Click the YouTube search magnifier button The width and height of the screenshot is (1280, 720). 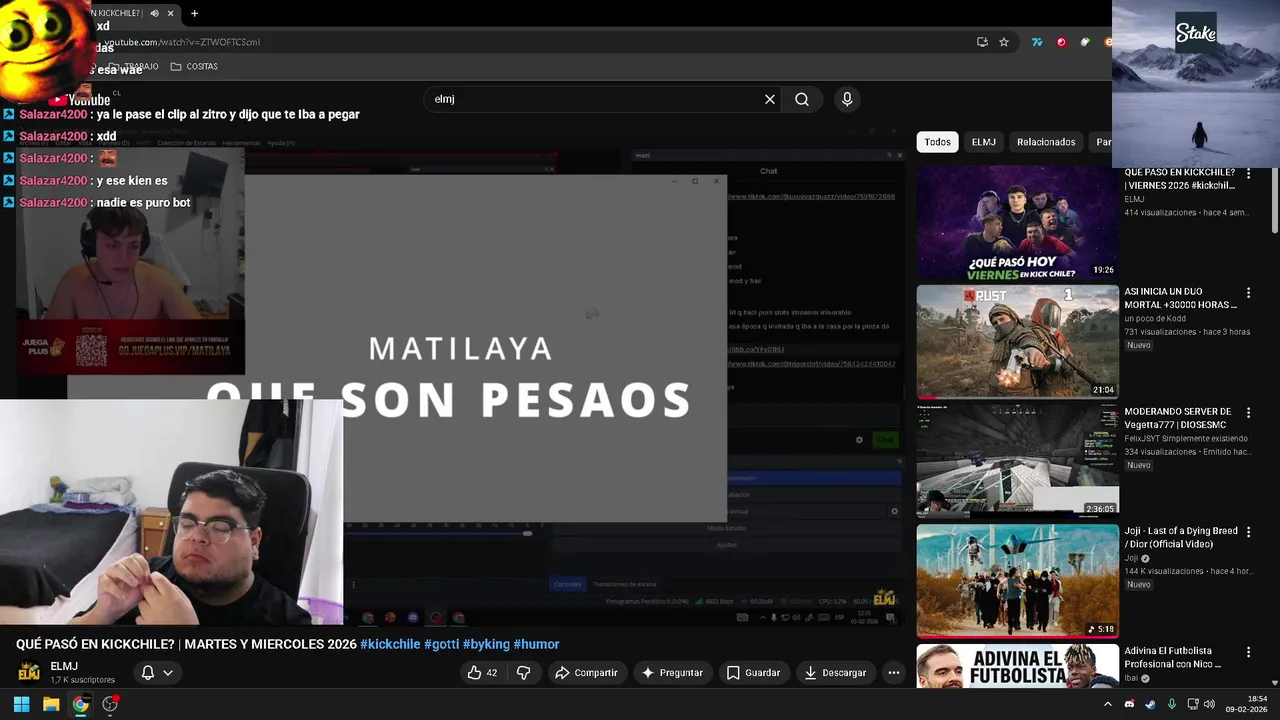802,99
